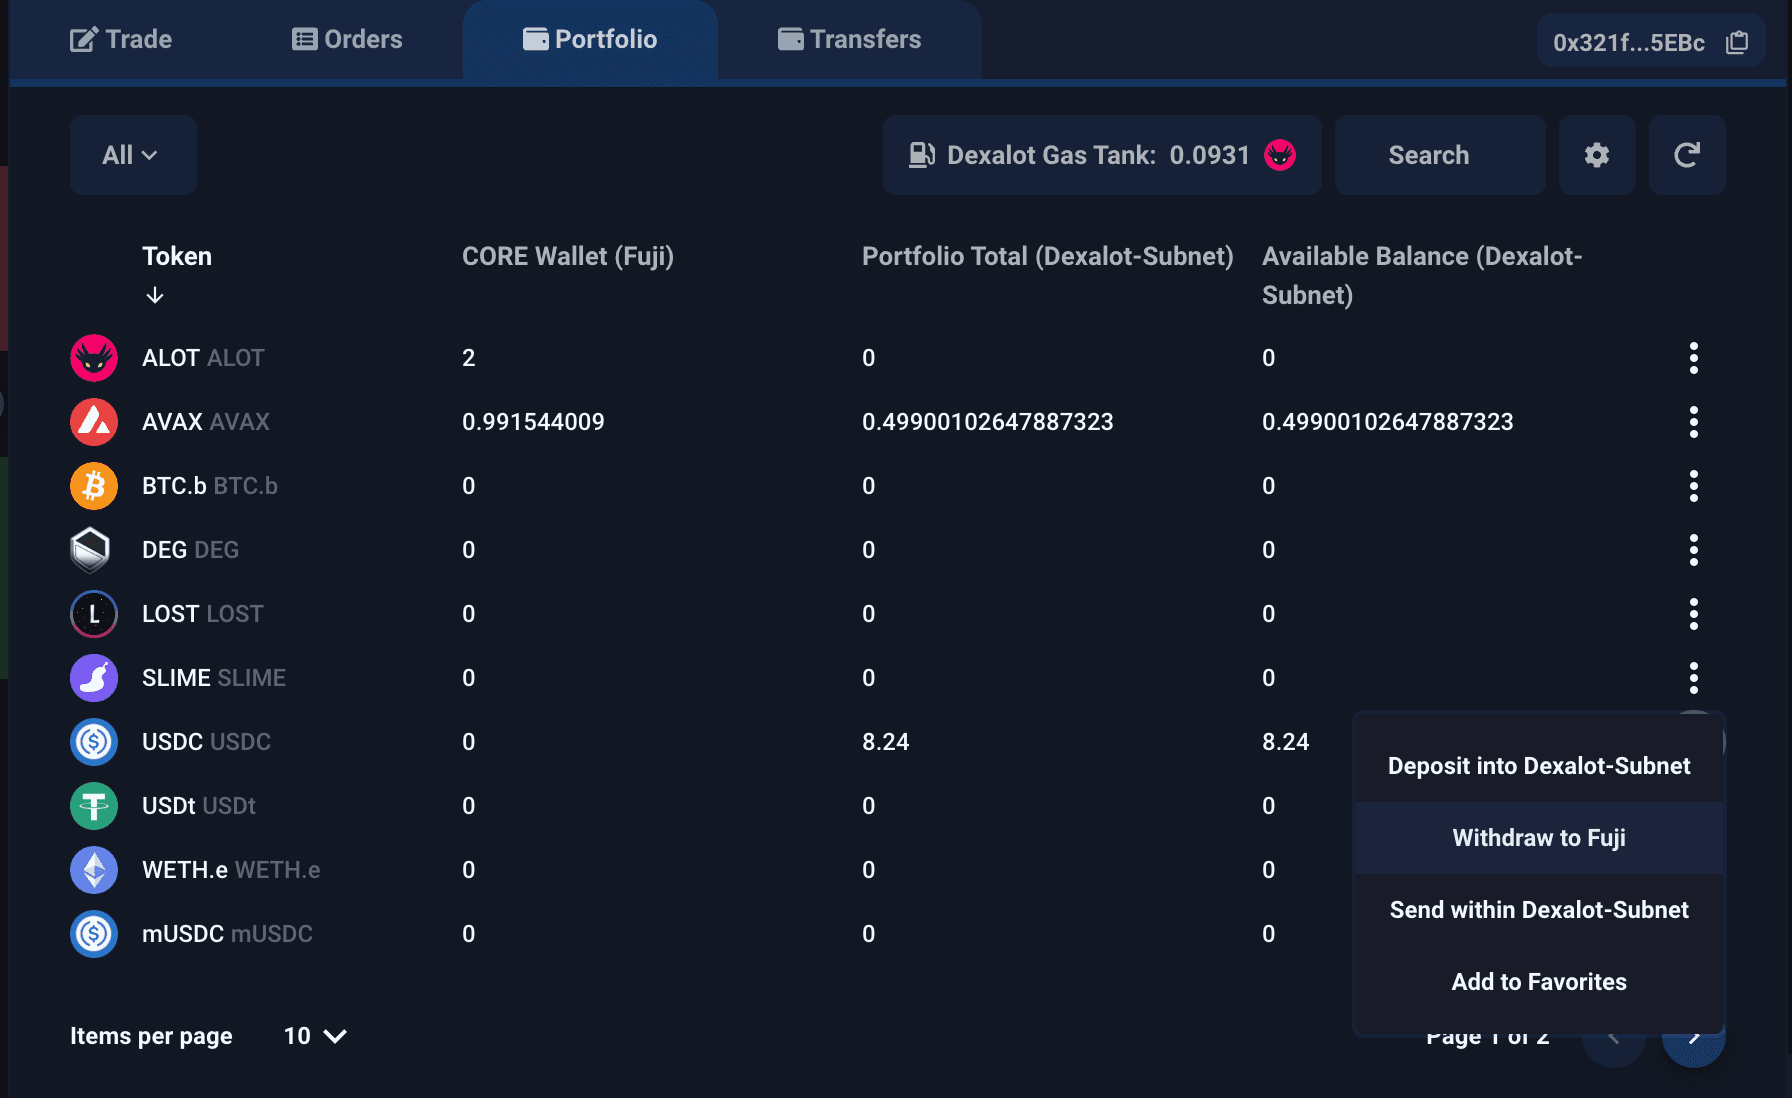This screenshot has height=1098, width=1792.
Task: Open actions menu for LOST row
Action: (x=1693, y=614)
